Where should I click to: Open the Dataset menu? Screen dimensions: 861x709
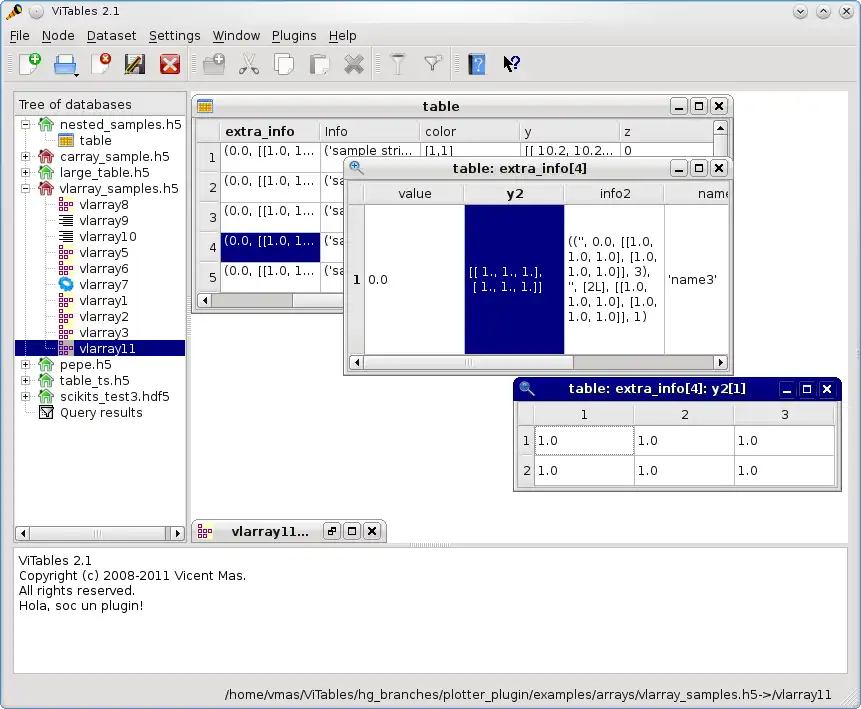click(x=111, y=35)
